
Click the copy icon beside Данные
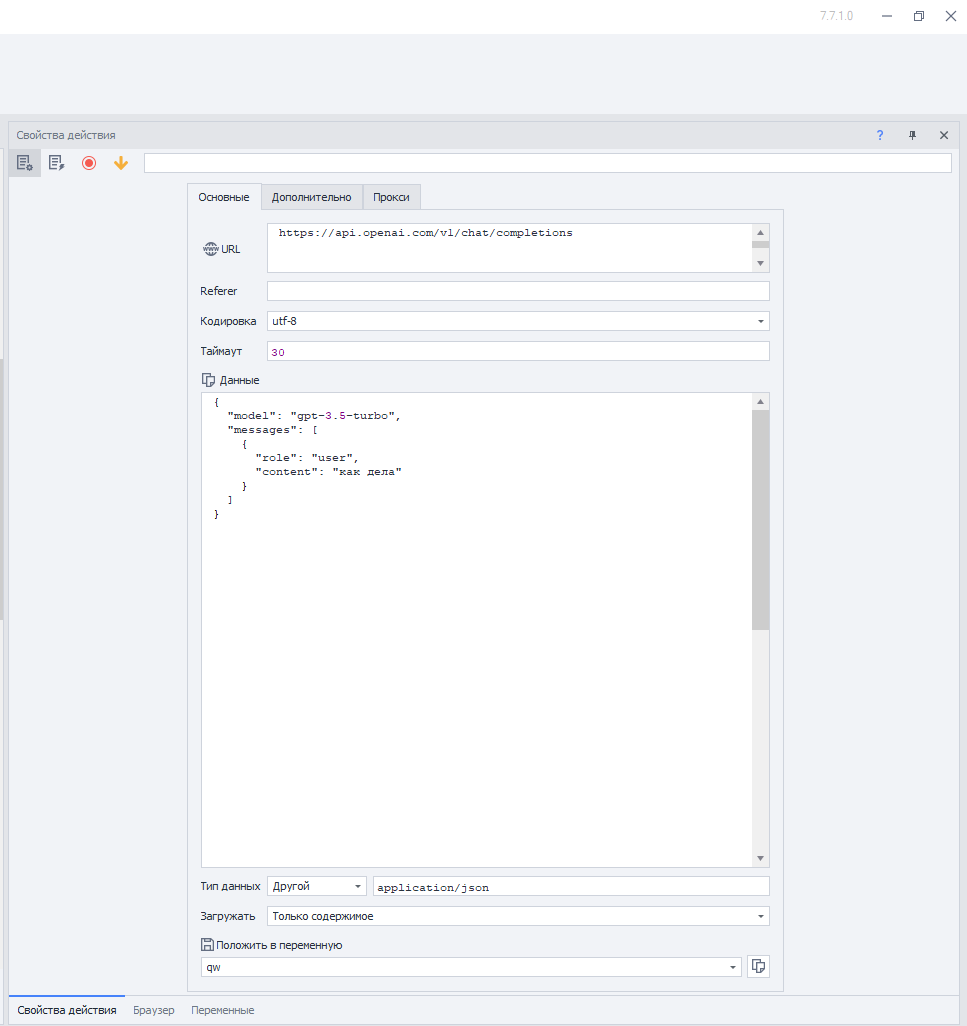click(x=208, y=380)
